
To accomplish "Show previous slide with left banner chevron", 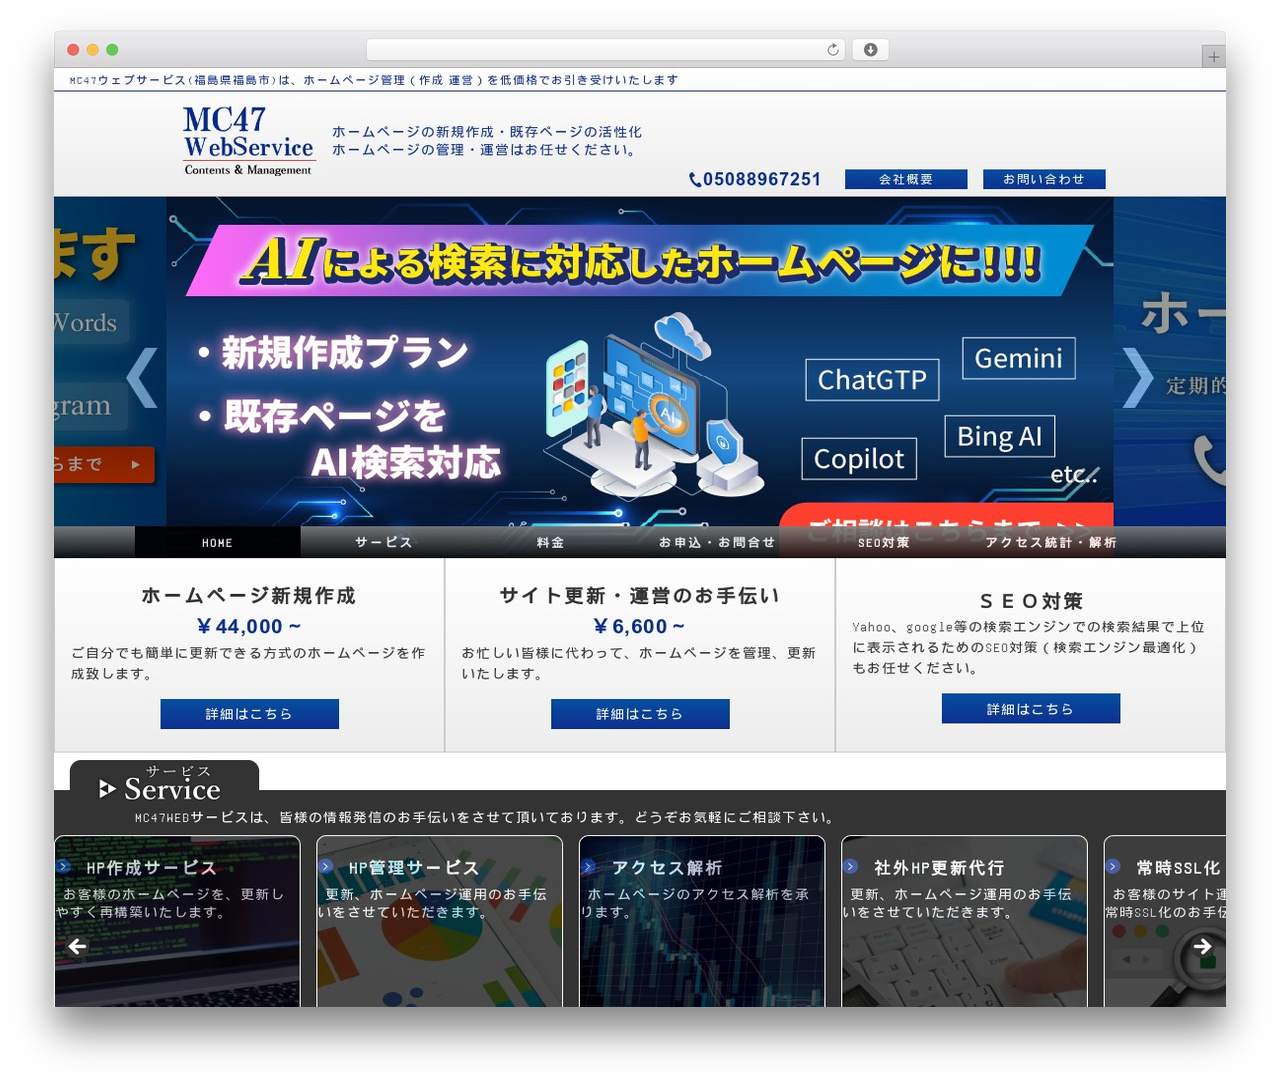I will (142, 377).
